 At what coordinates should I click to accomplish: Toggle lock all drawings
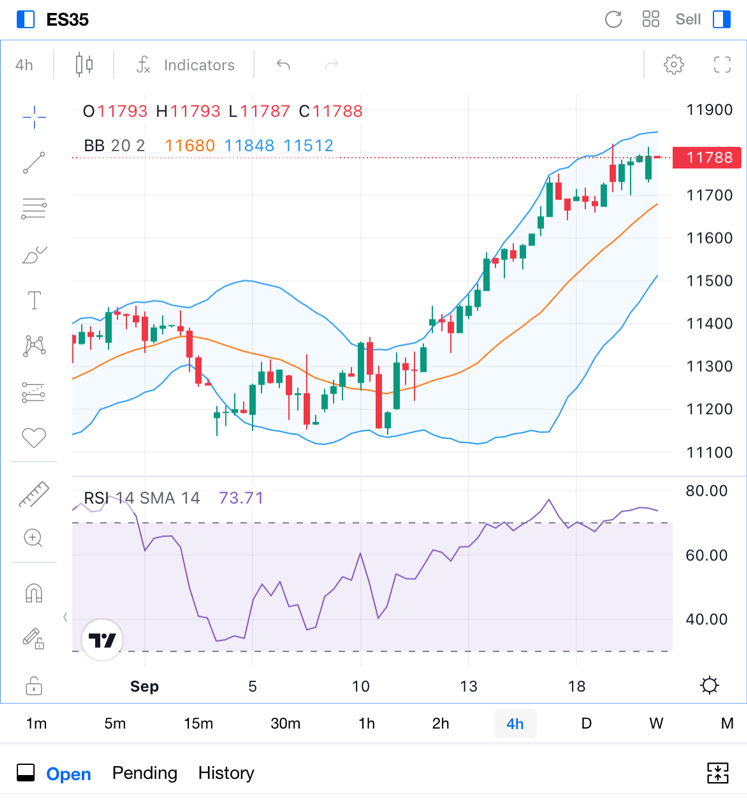click(x=34, y=685)
